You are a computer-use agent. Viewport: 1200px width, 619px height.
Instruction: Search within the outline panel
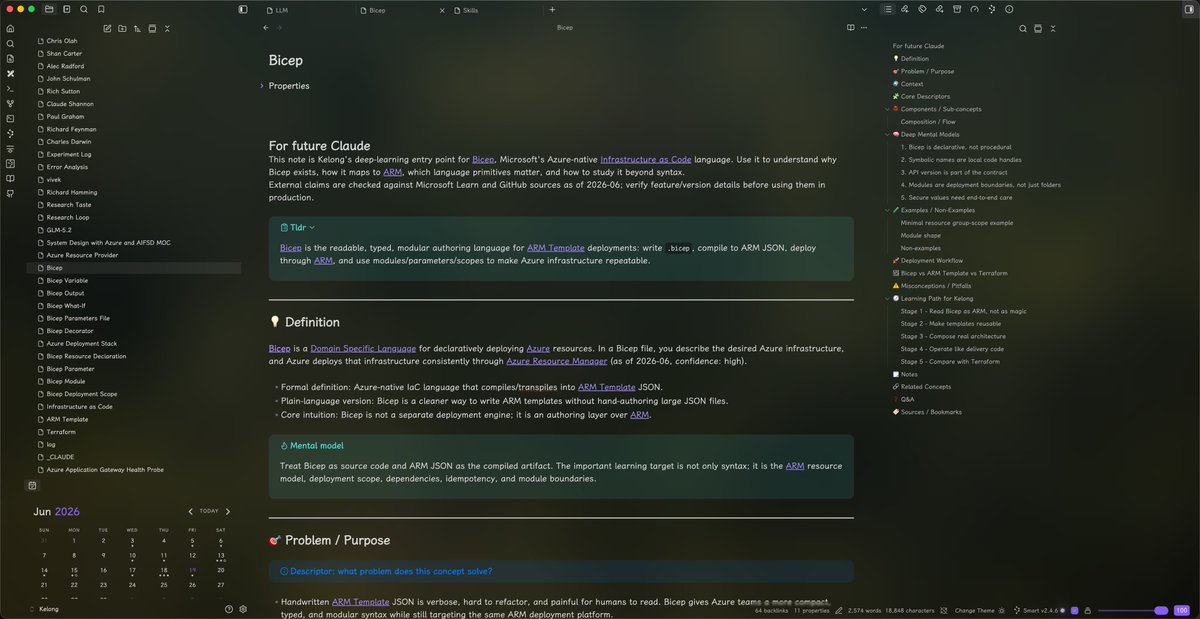pos(1023,28)
